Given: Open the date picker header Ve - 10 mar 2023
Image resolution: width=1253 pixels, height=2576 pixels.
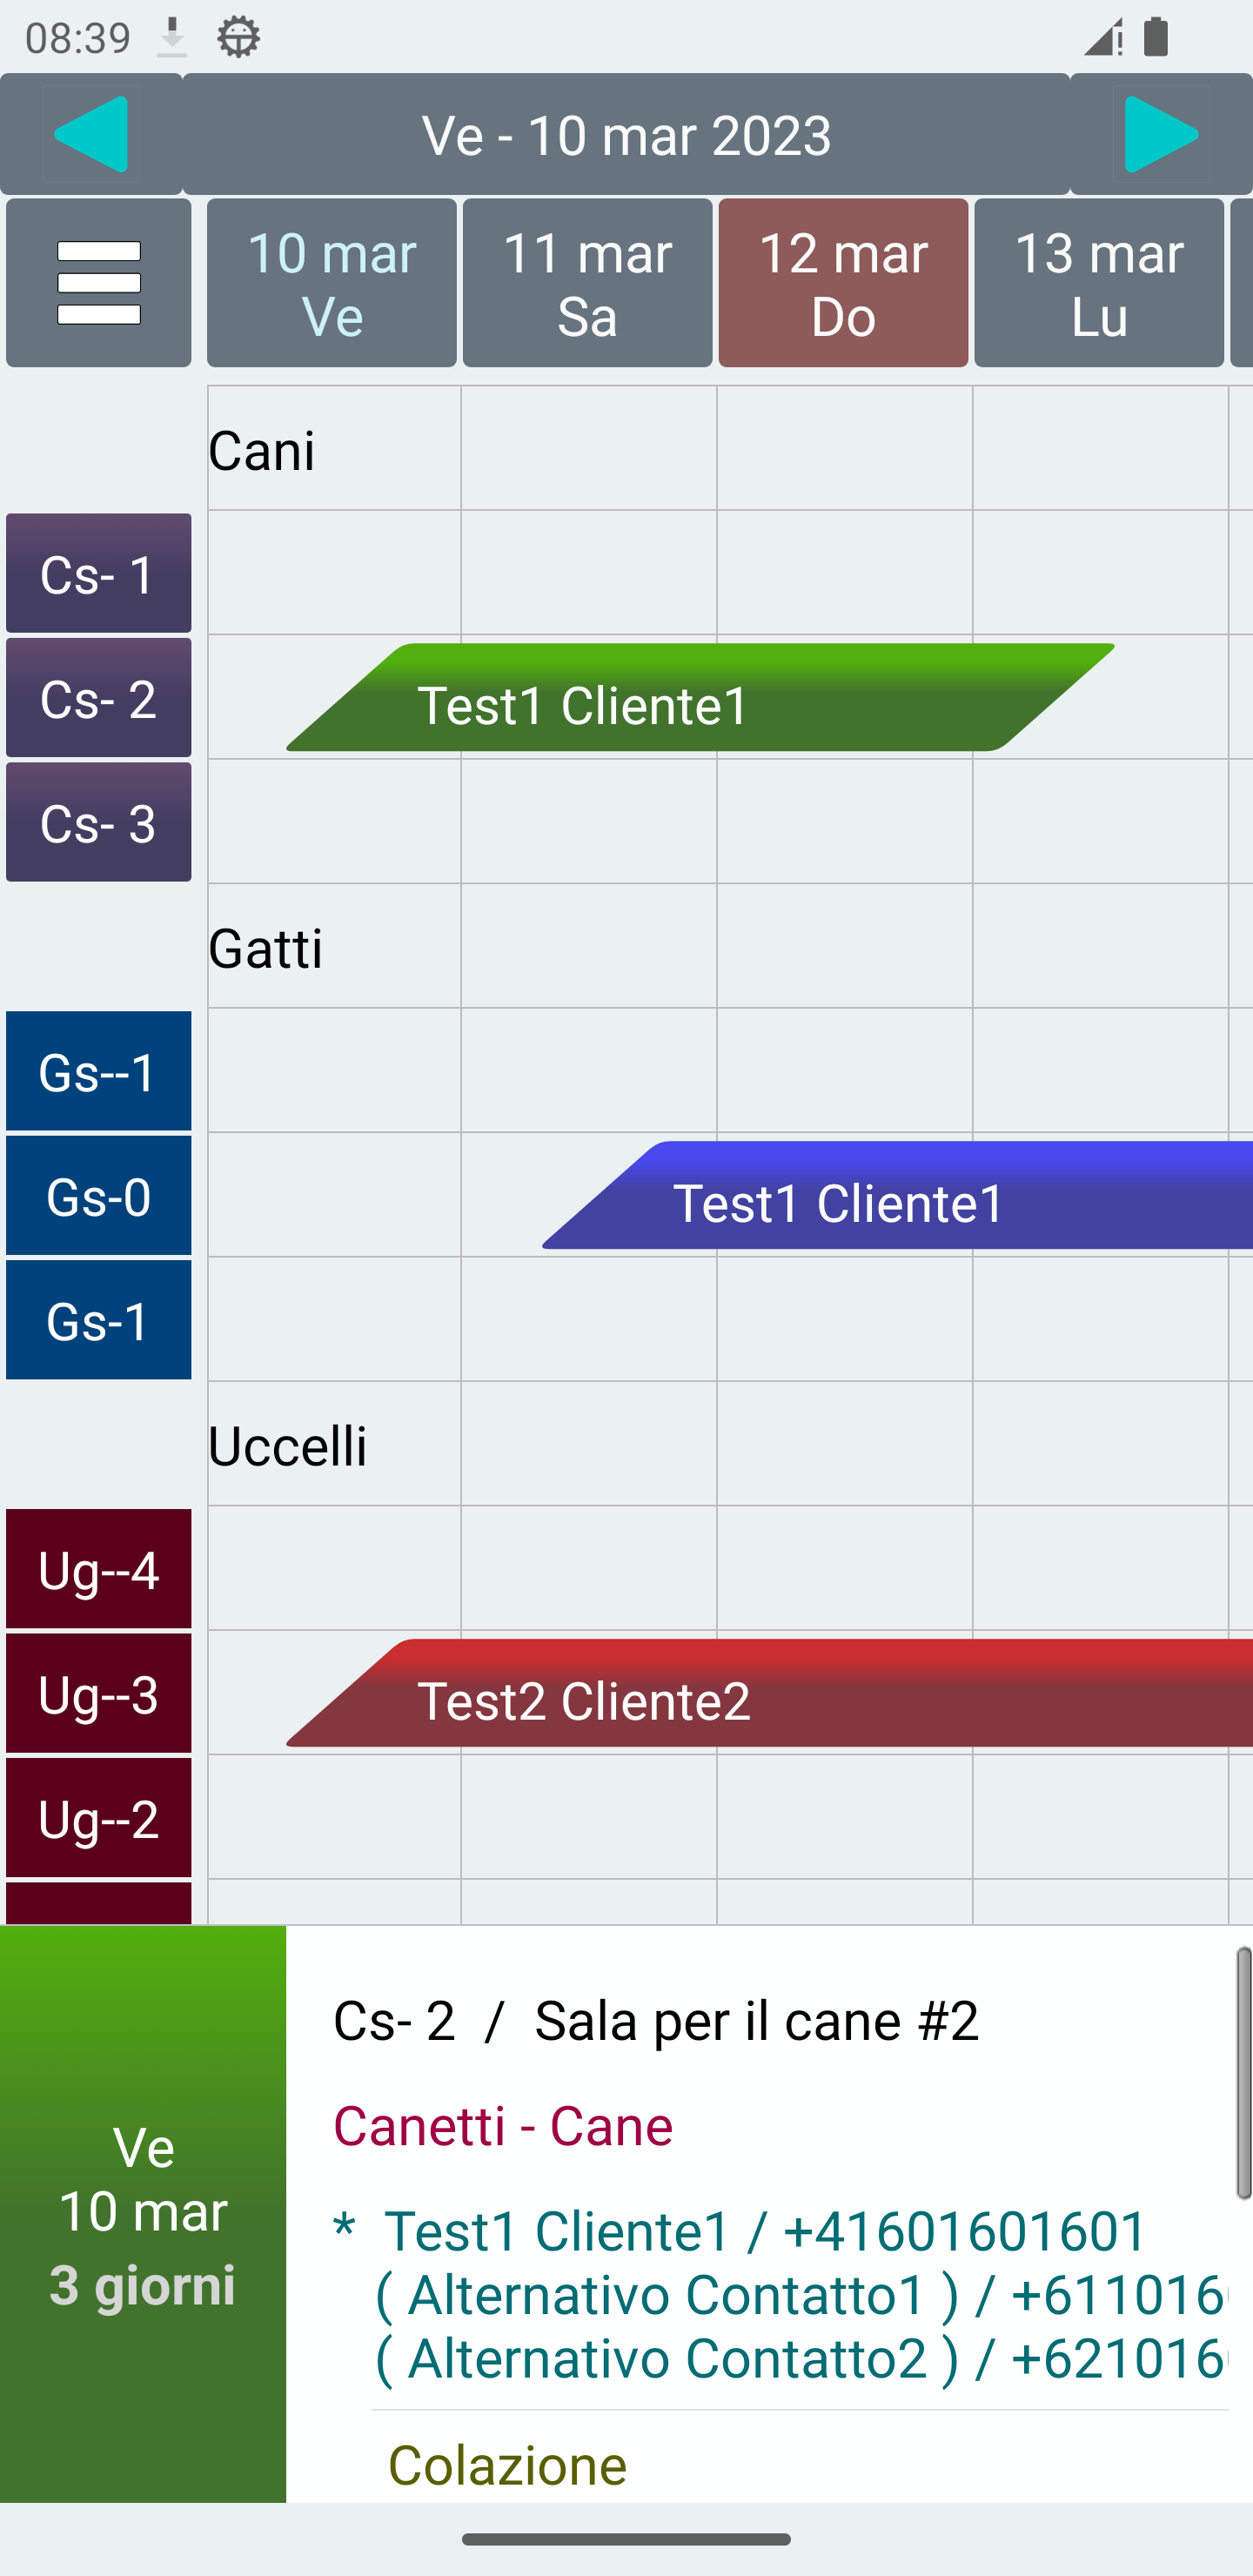Looking at the screenshot, I should pos(626,134).
